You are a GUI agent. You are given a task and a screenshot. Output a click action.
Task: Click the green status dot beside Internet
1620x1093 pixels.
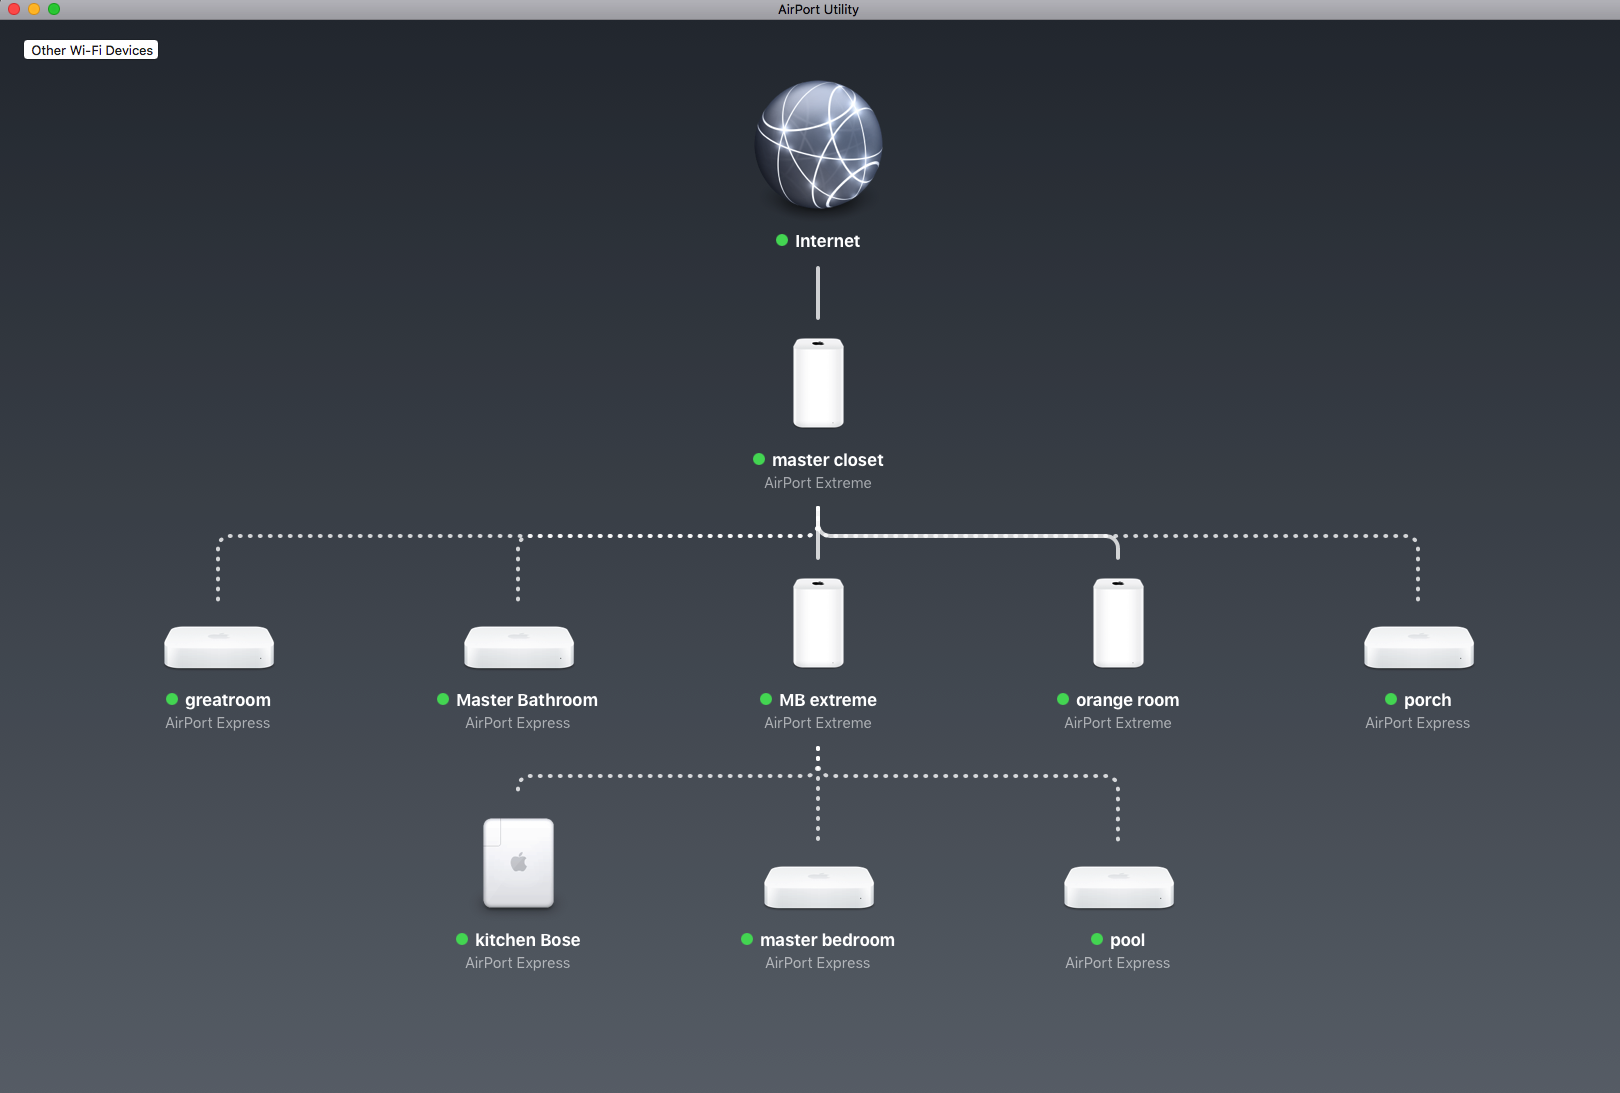pos(782,240)
